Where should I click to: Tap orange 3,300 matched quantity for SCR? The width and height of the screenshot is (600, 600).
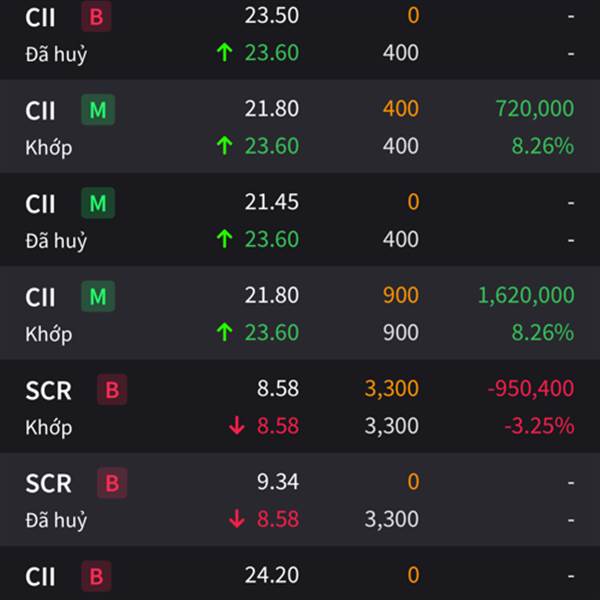tap(391, 389)
